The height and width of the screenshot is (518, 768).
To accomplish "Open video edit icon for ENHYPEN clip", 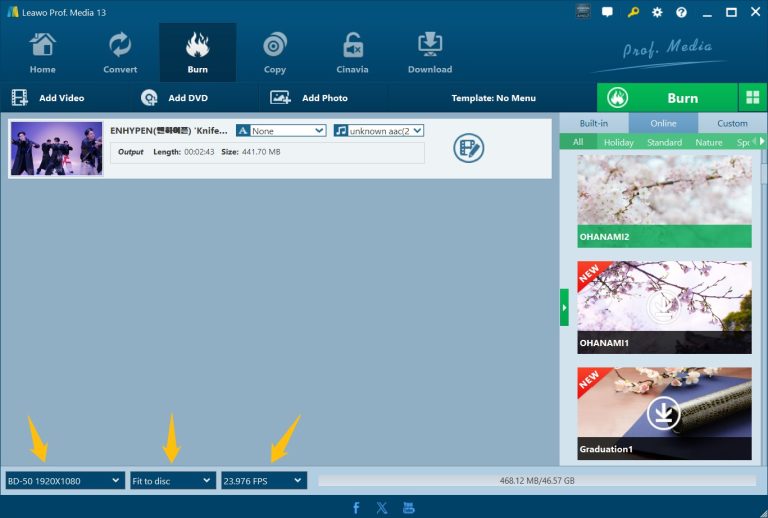I will (469, 148).
